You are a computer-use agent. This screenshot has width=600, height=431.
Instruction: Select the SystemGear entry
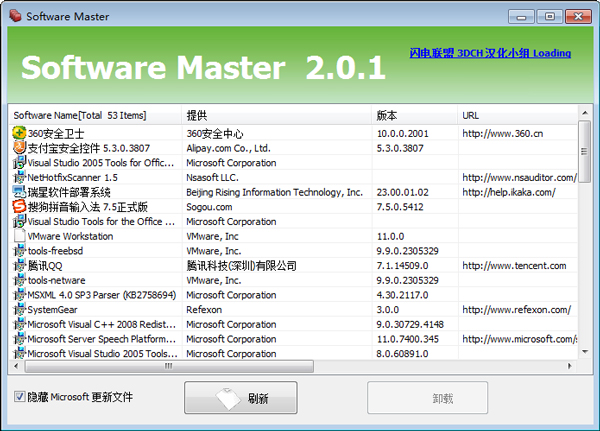tap(52, 310)
